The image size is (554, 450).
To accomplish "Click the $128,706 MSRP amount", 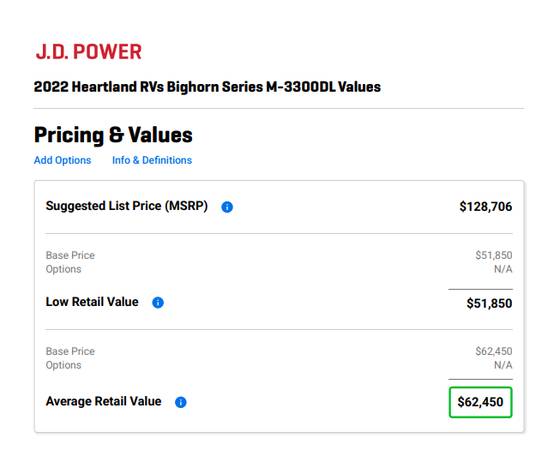I will 486,207.
